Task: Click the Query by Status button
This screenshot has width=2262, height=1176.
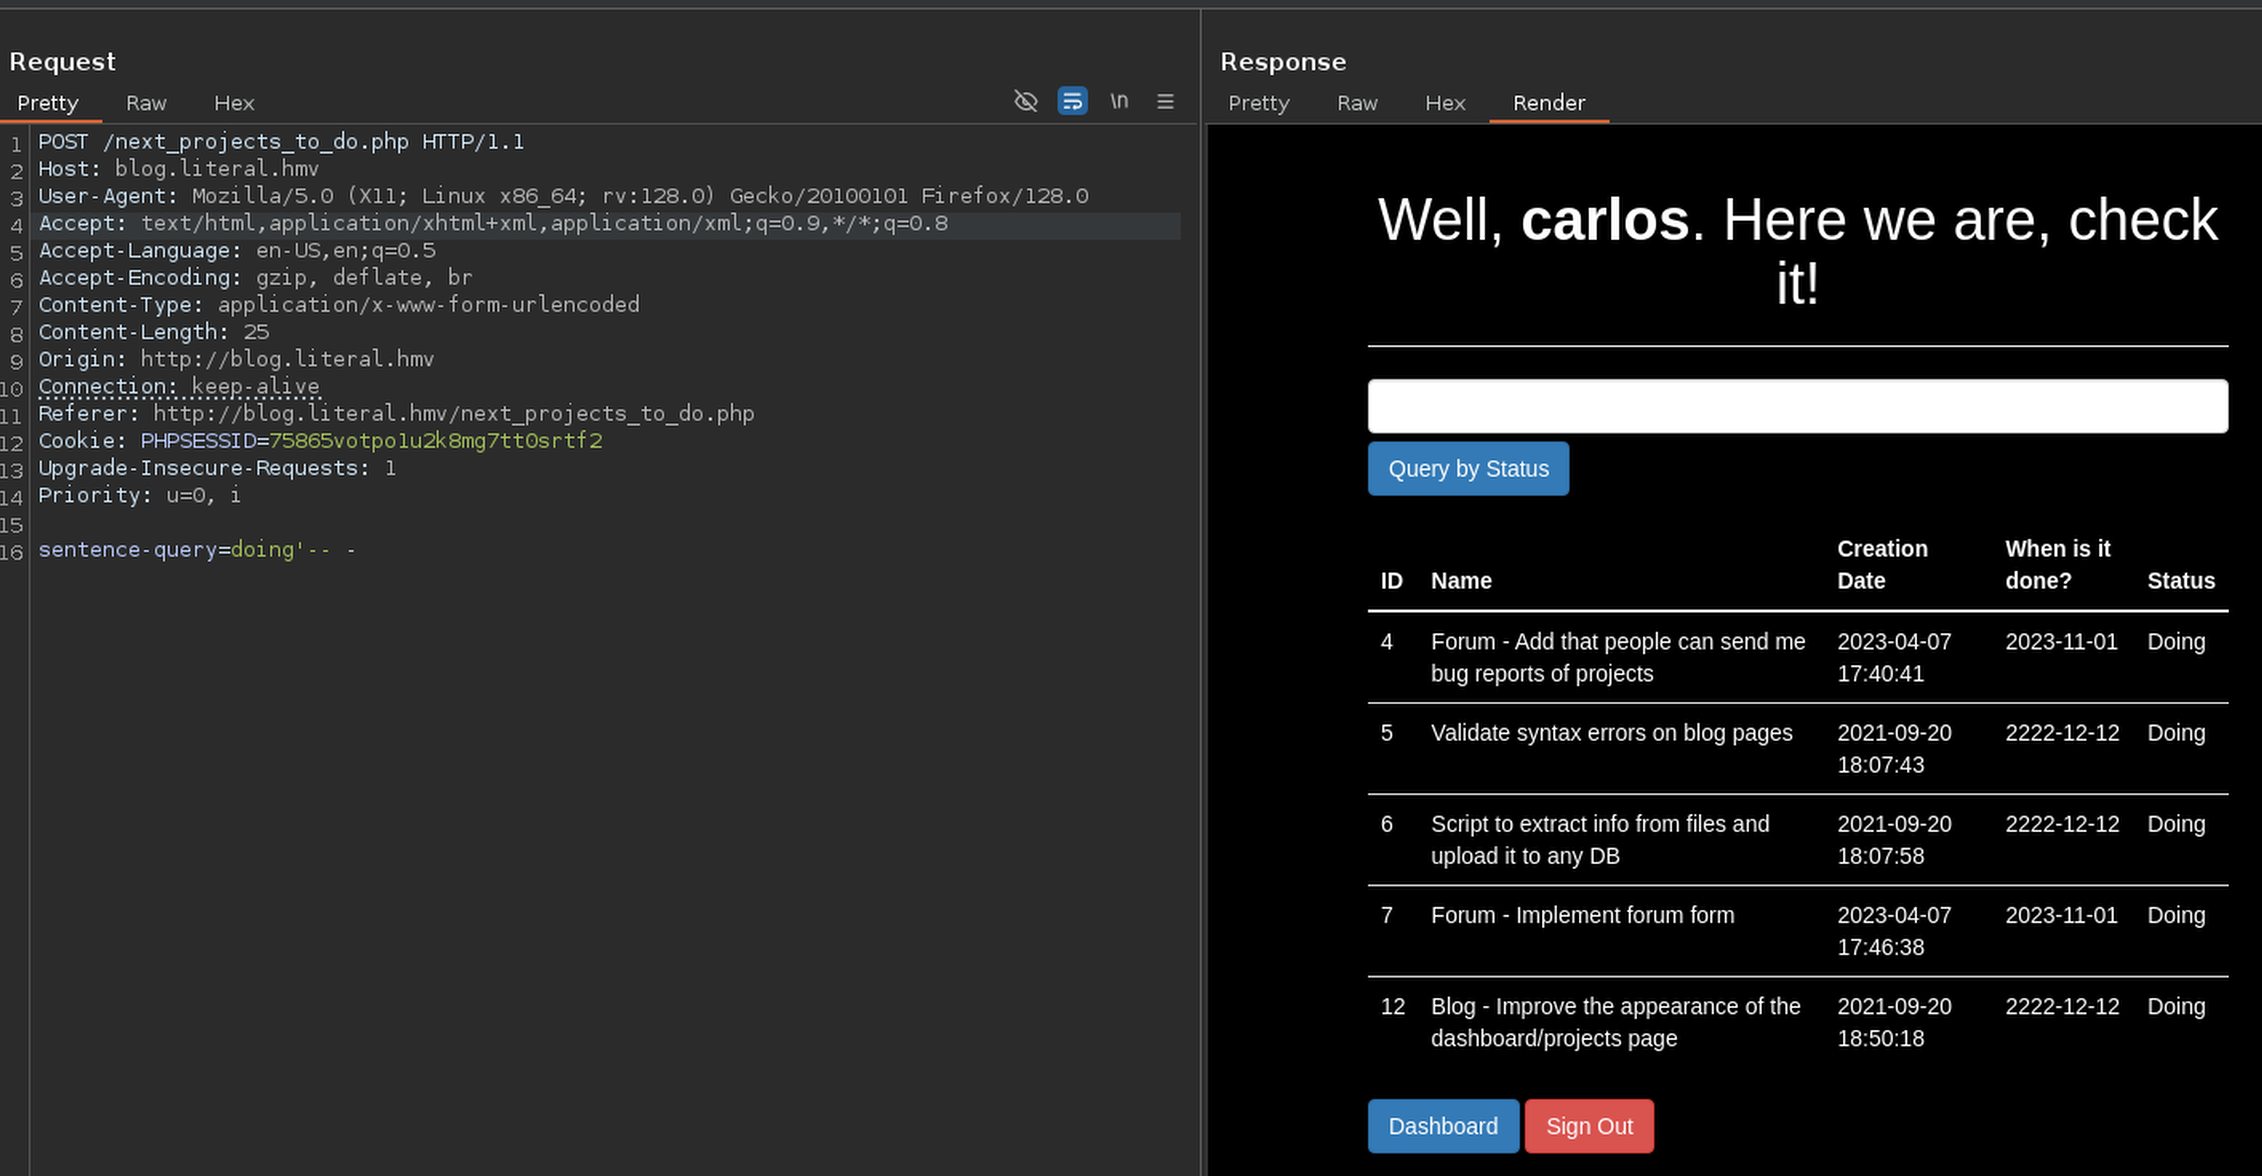Action: (1468, 468)
